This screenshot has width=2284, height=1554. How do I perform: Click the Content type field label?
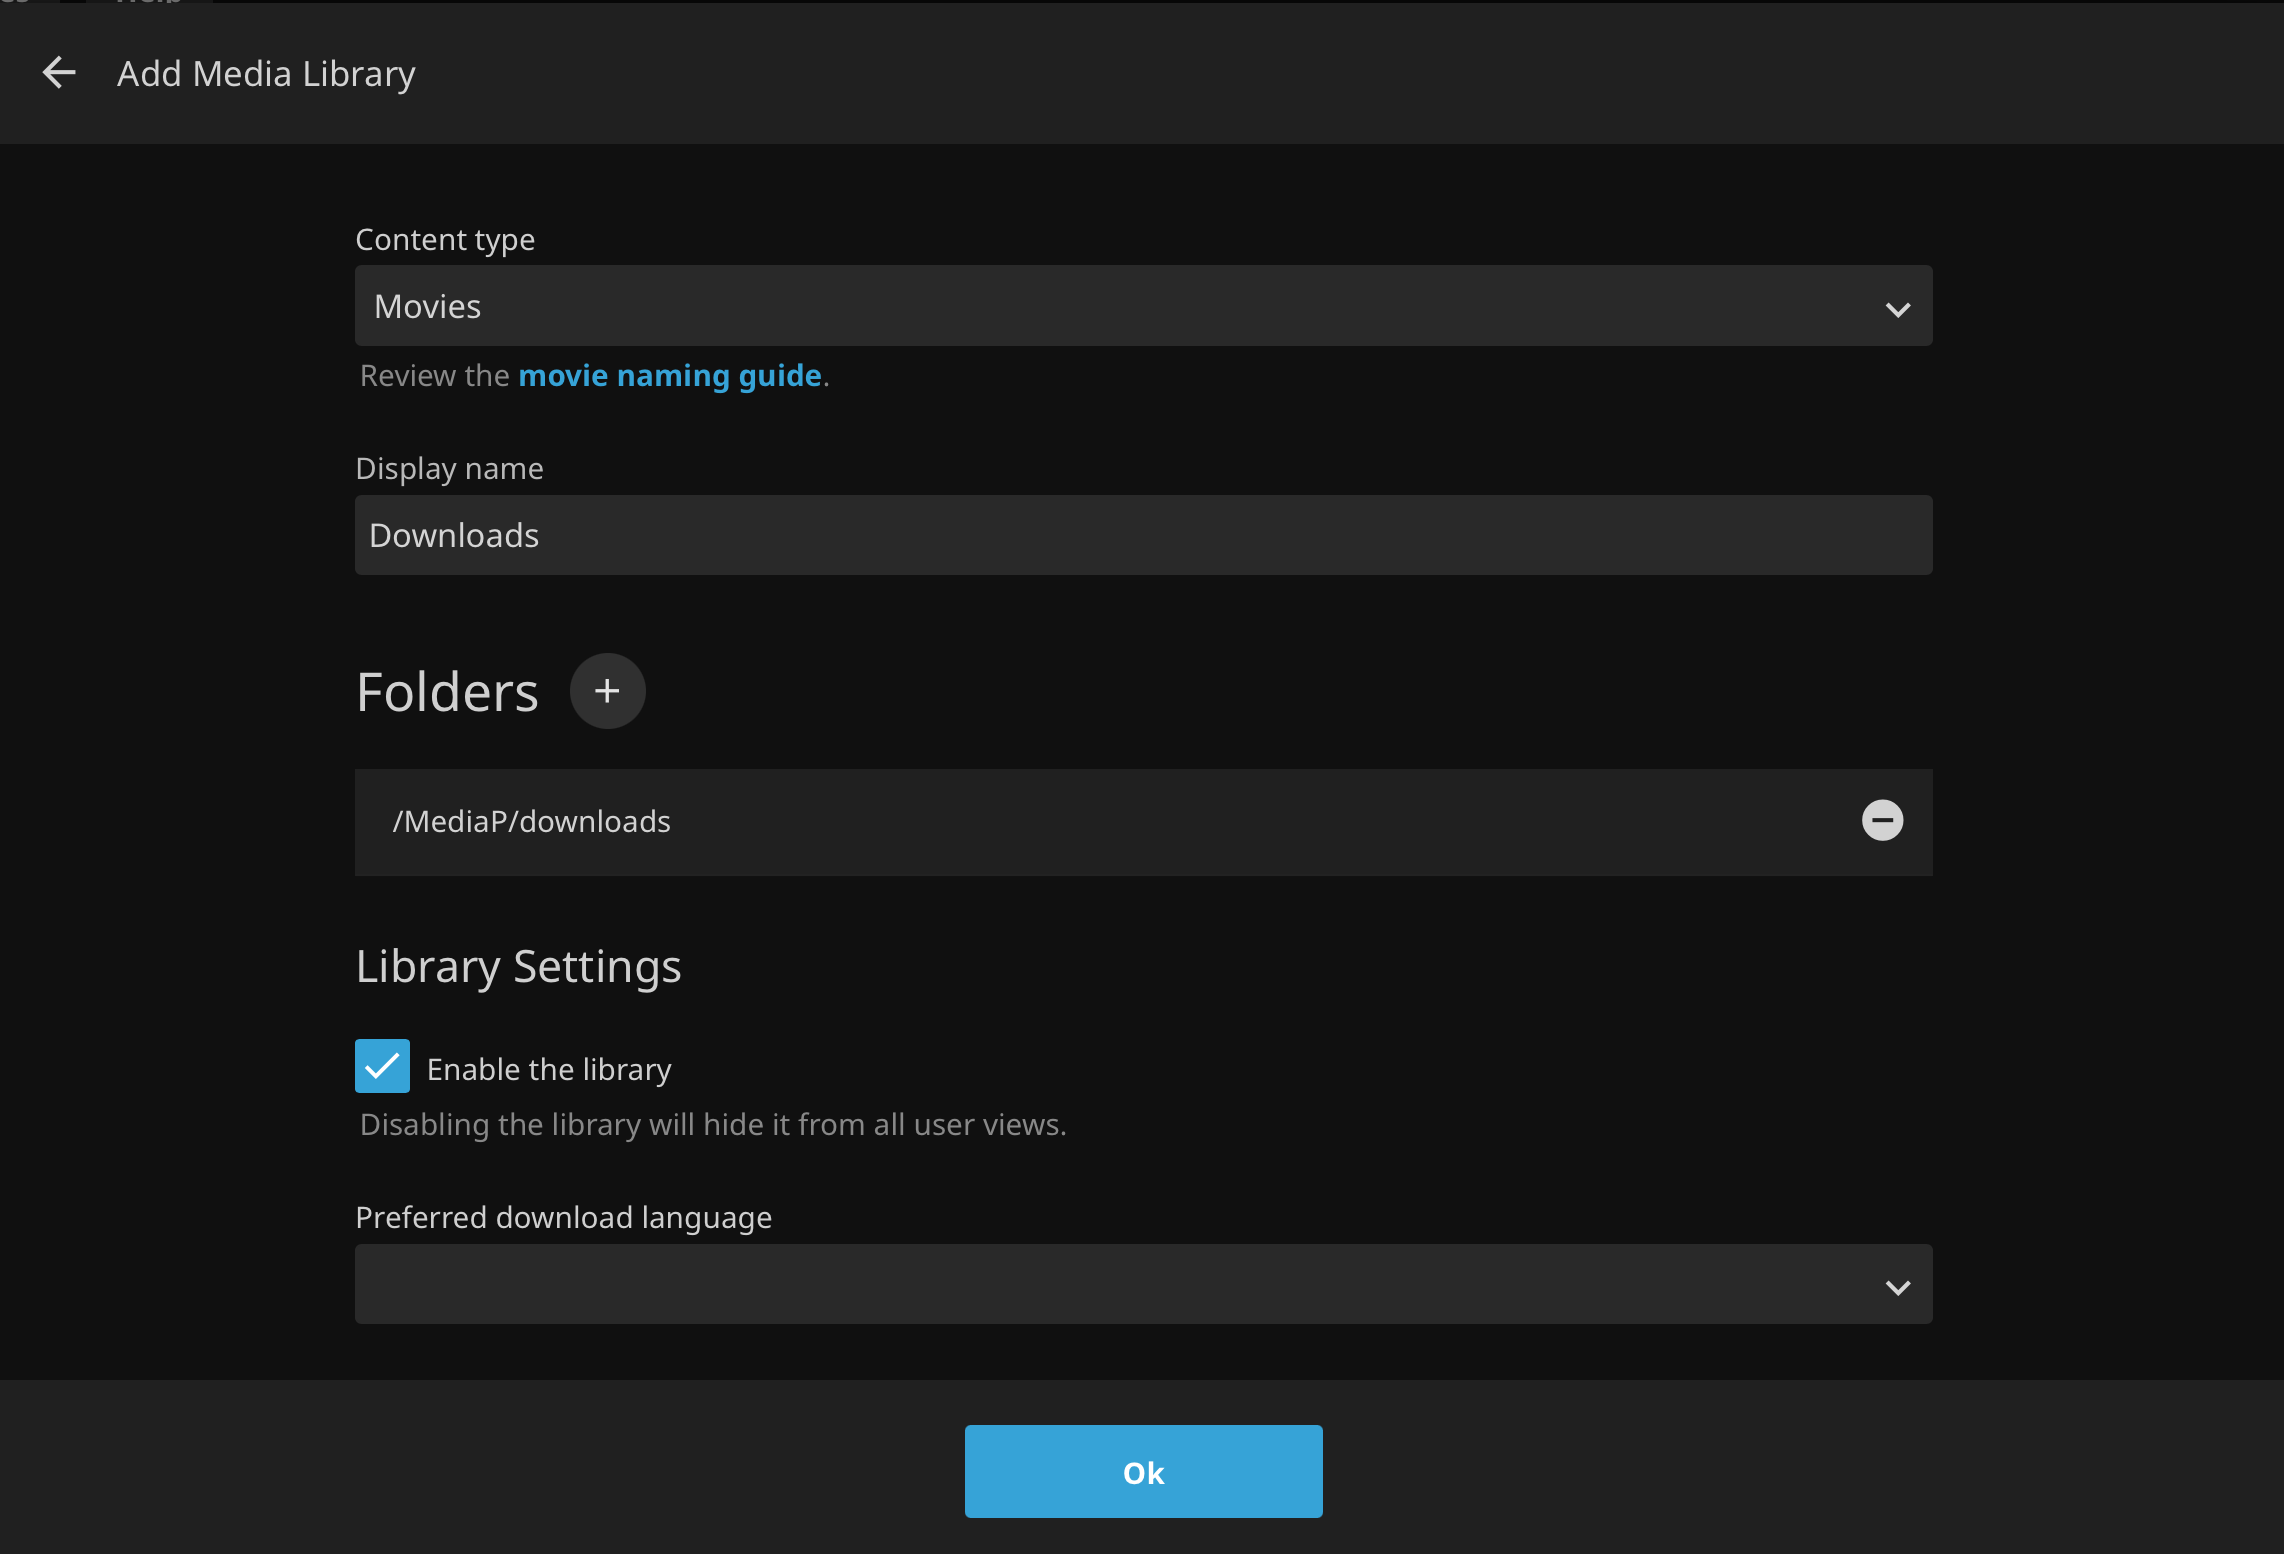click(x=445, y=240)
